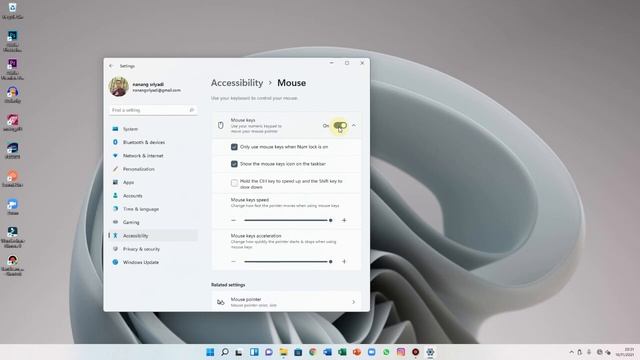Image resolution: width=640 pixels, height=360 pixels.
Task: Select Accessibility in the sidebar
Action: tap(153, 236)
